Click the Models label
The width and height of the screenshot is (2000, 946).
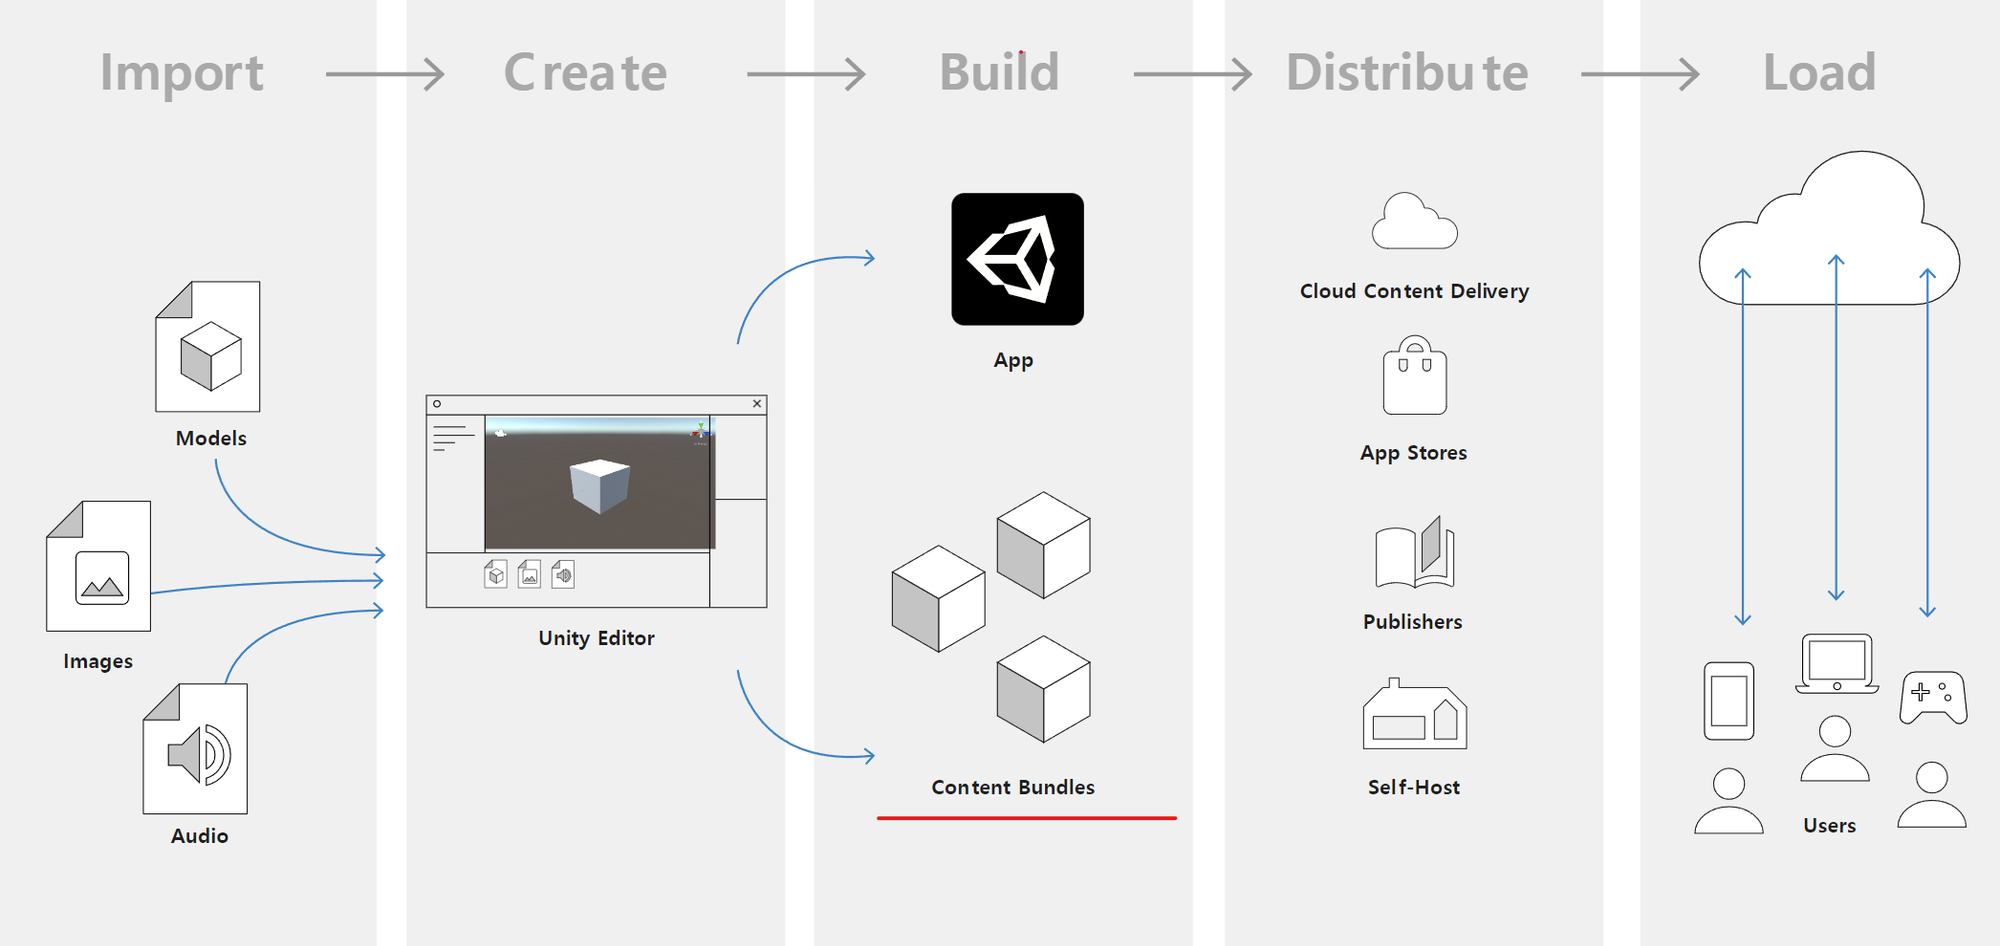pos(211,438)
